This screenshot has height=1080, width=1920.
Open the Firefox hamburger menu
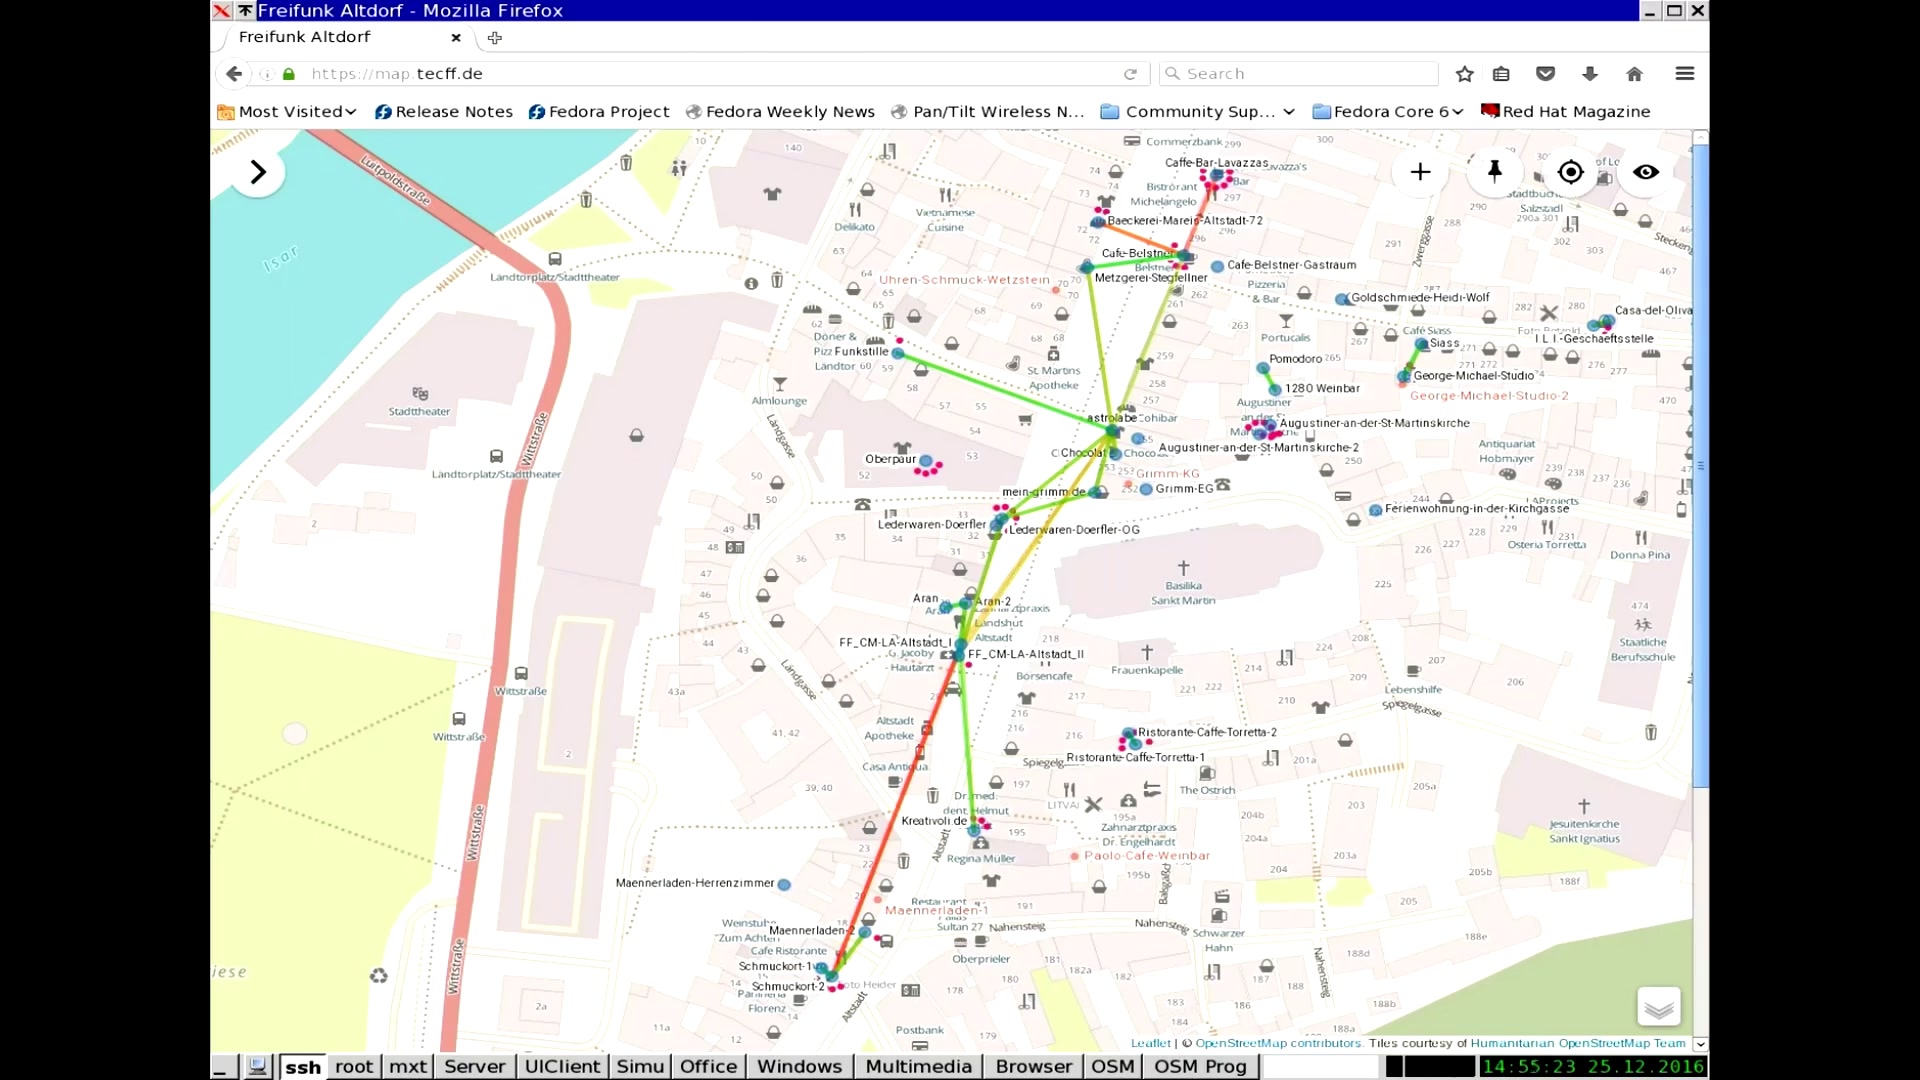click(1684, 74)
